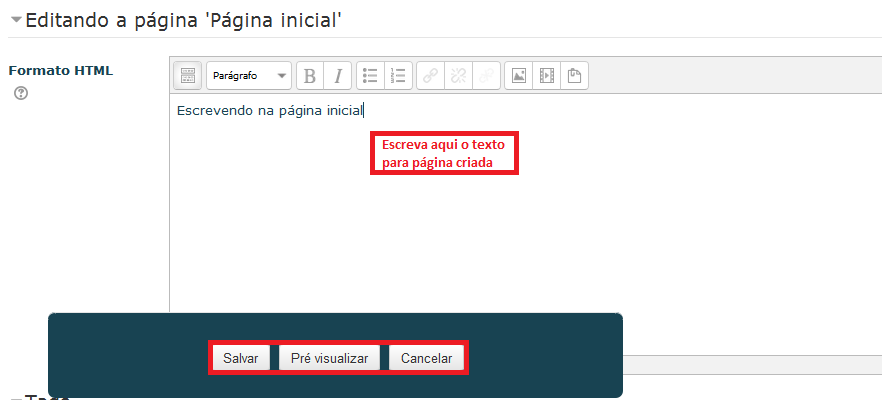Click the 'Escrevendo na página inicial' text line

270,110
